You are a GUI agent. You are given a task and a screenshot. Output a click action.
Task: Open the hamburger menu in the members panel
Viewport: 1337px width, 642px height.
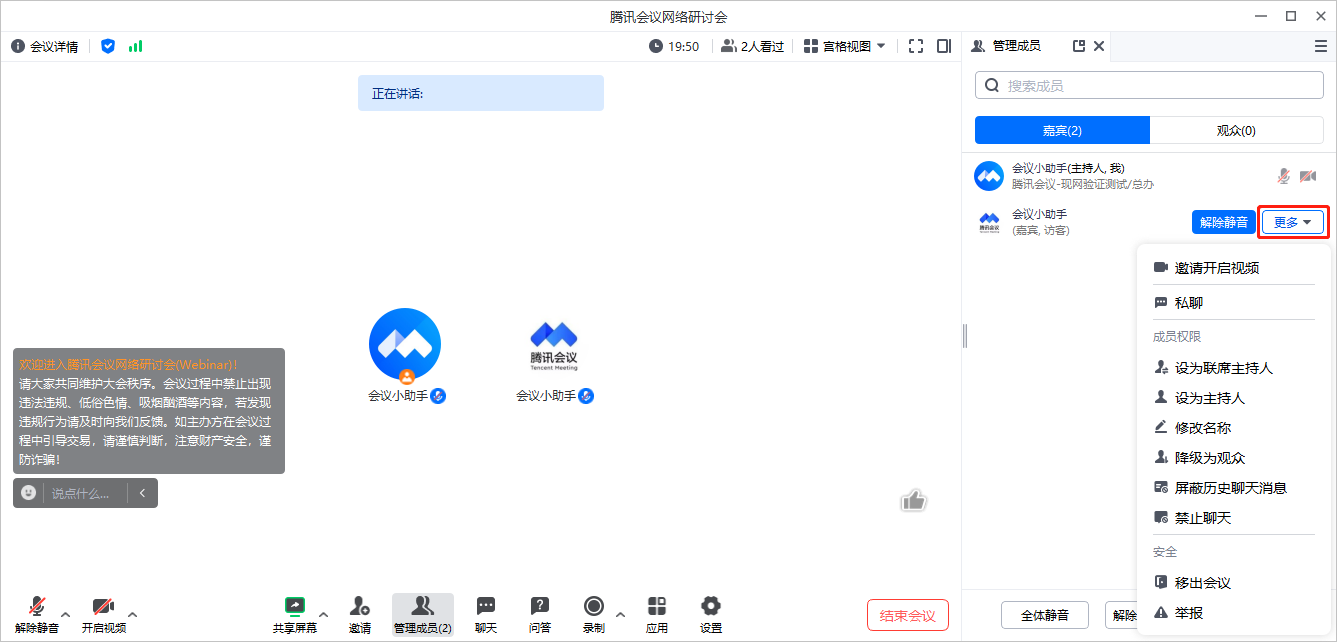(x=1321, y=46)
